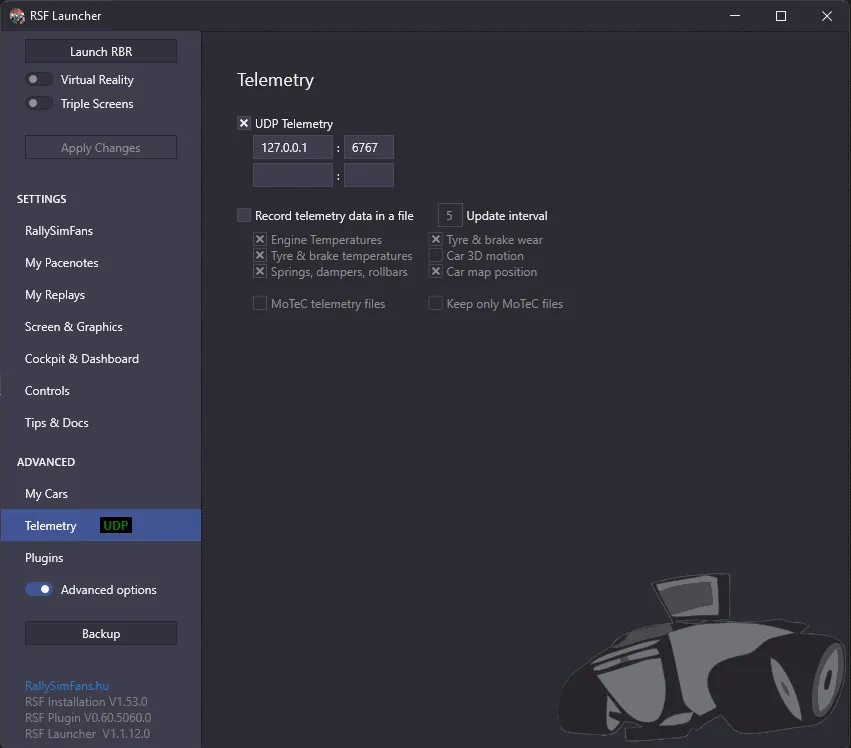
Task: Click the green UDP badge beside Telemetry
Action: pos(116,525)
